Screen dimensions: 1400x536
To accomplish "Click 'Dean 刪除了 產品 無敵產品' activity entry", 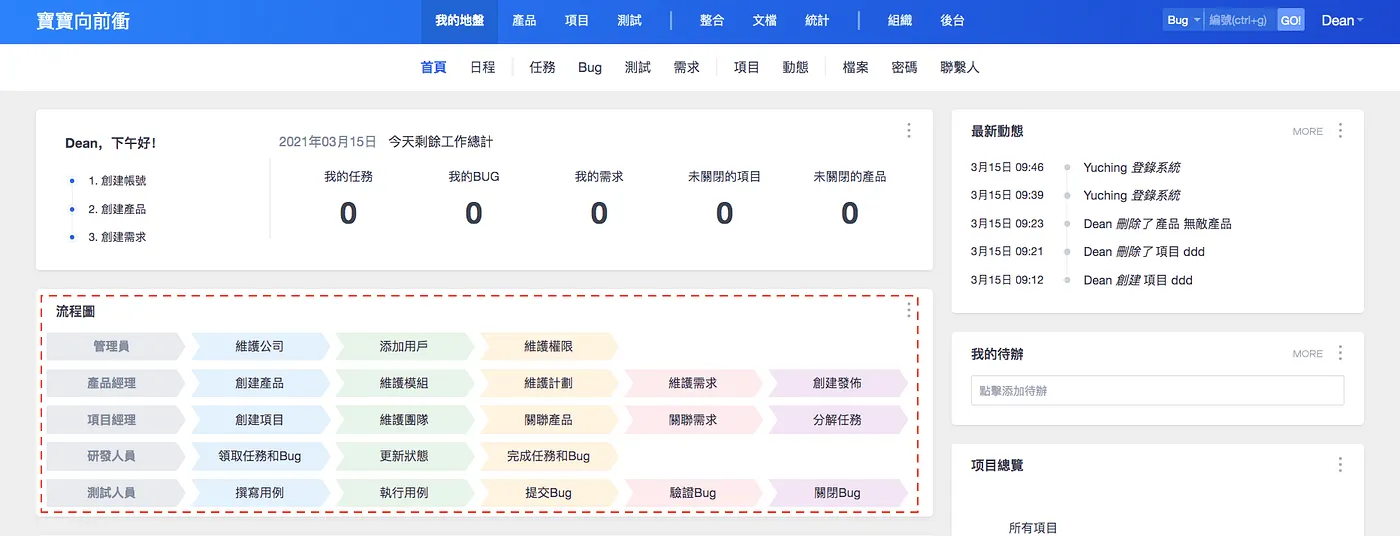I will point(1157,224).
